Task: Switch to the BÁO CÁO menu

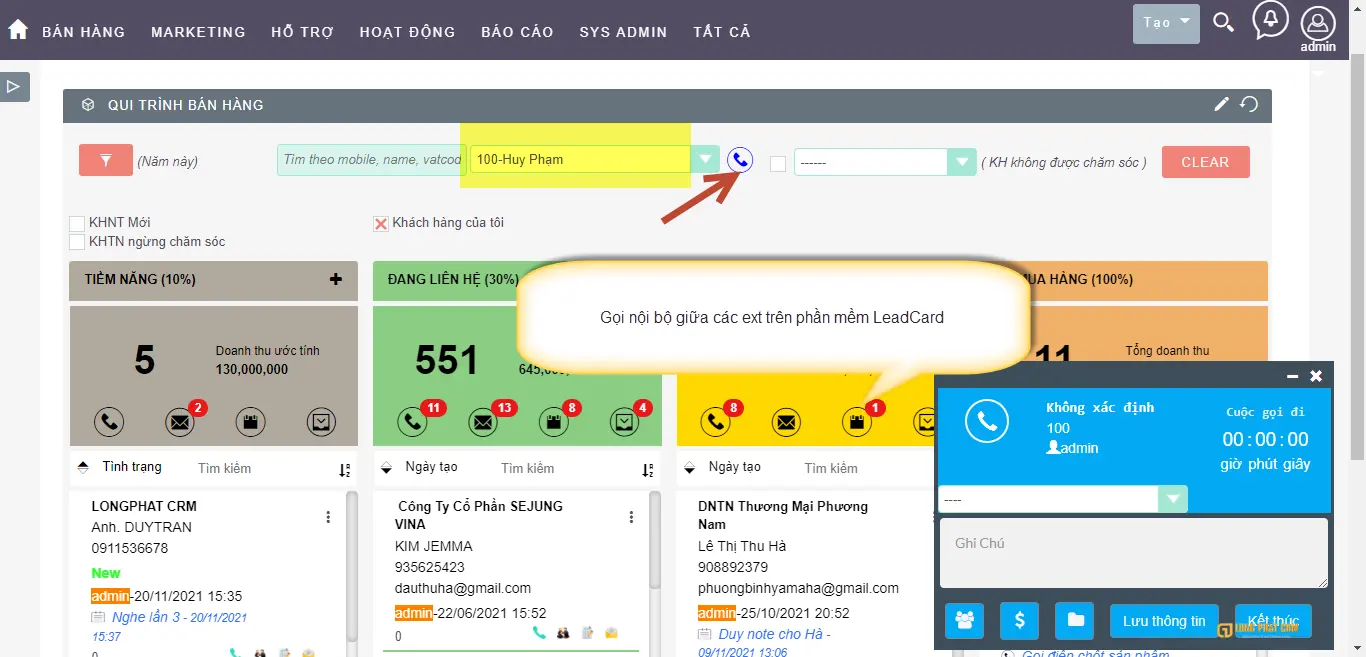Action: pos(517,31)
